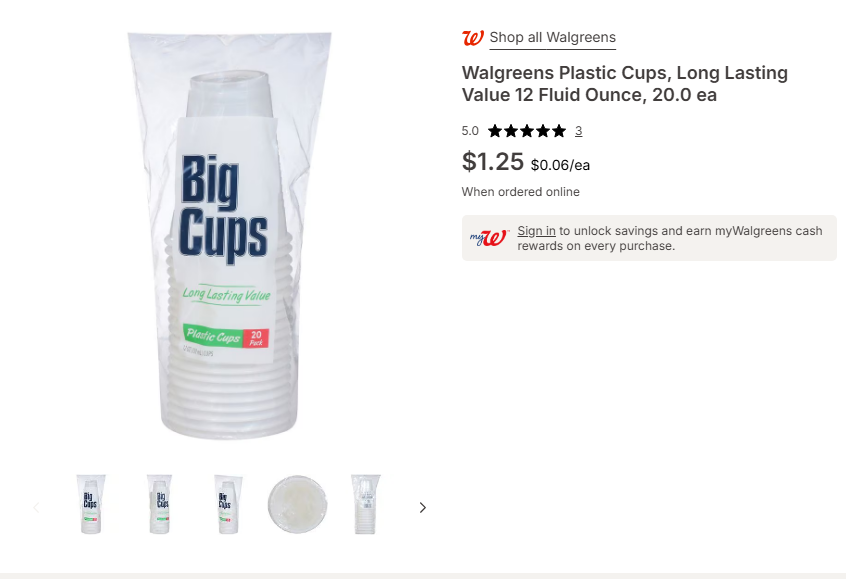Screen dimensions: 846x579
Task: Click the myWalgreens logo in savings banner
Action: [489, 237]
